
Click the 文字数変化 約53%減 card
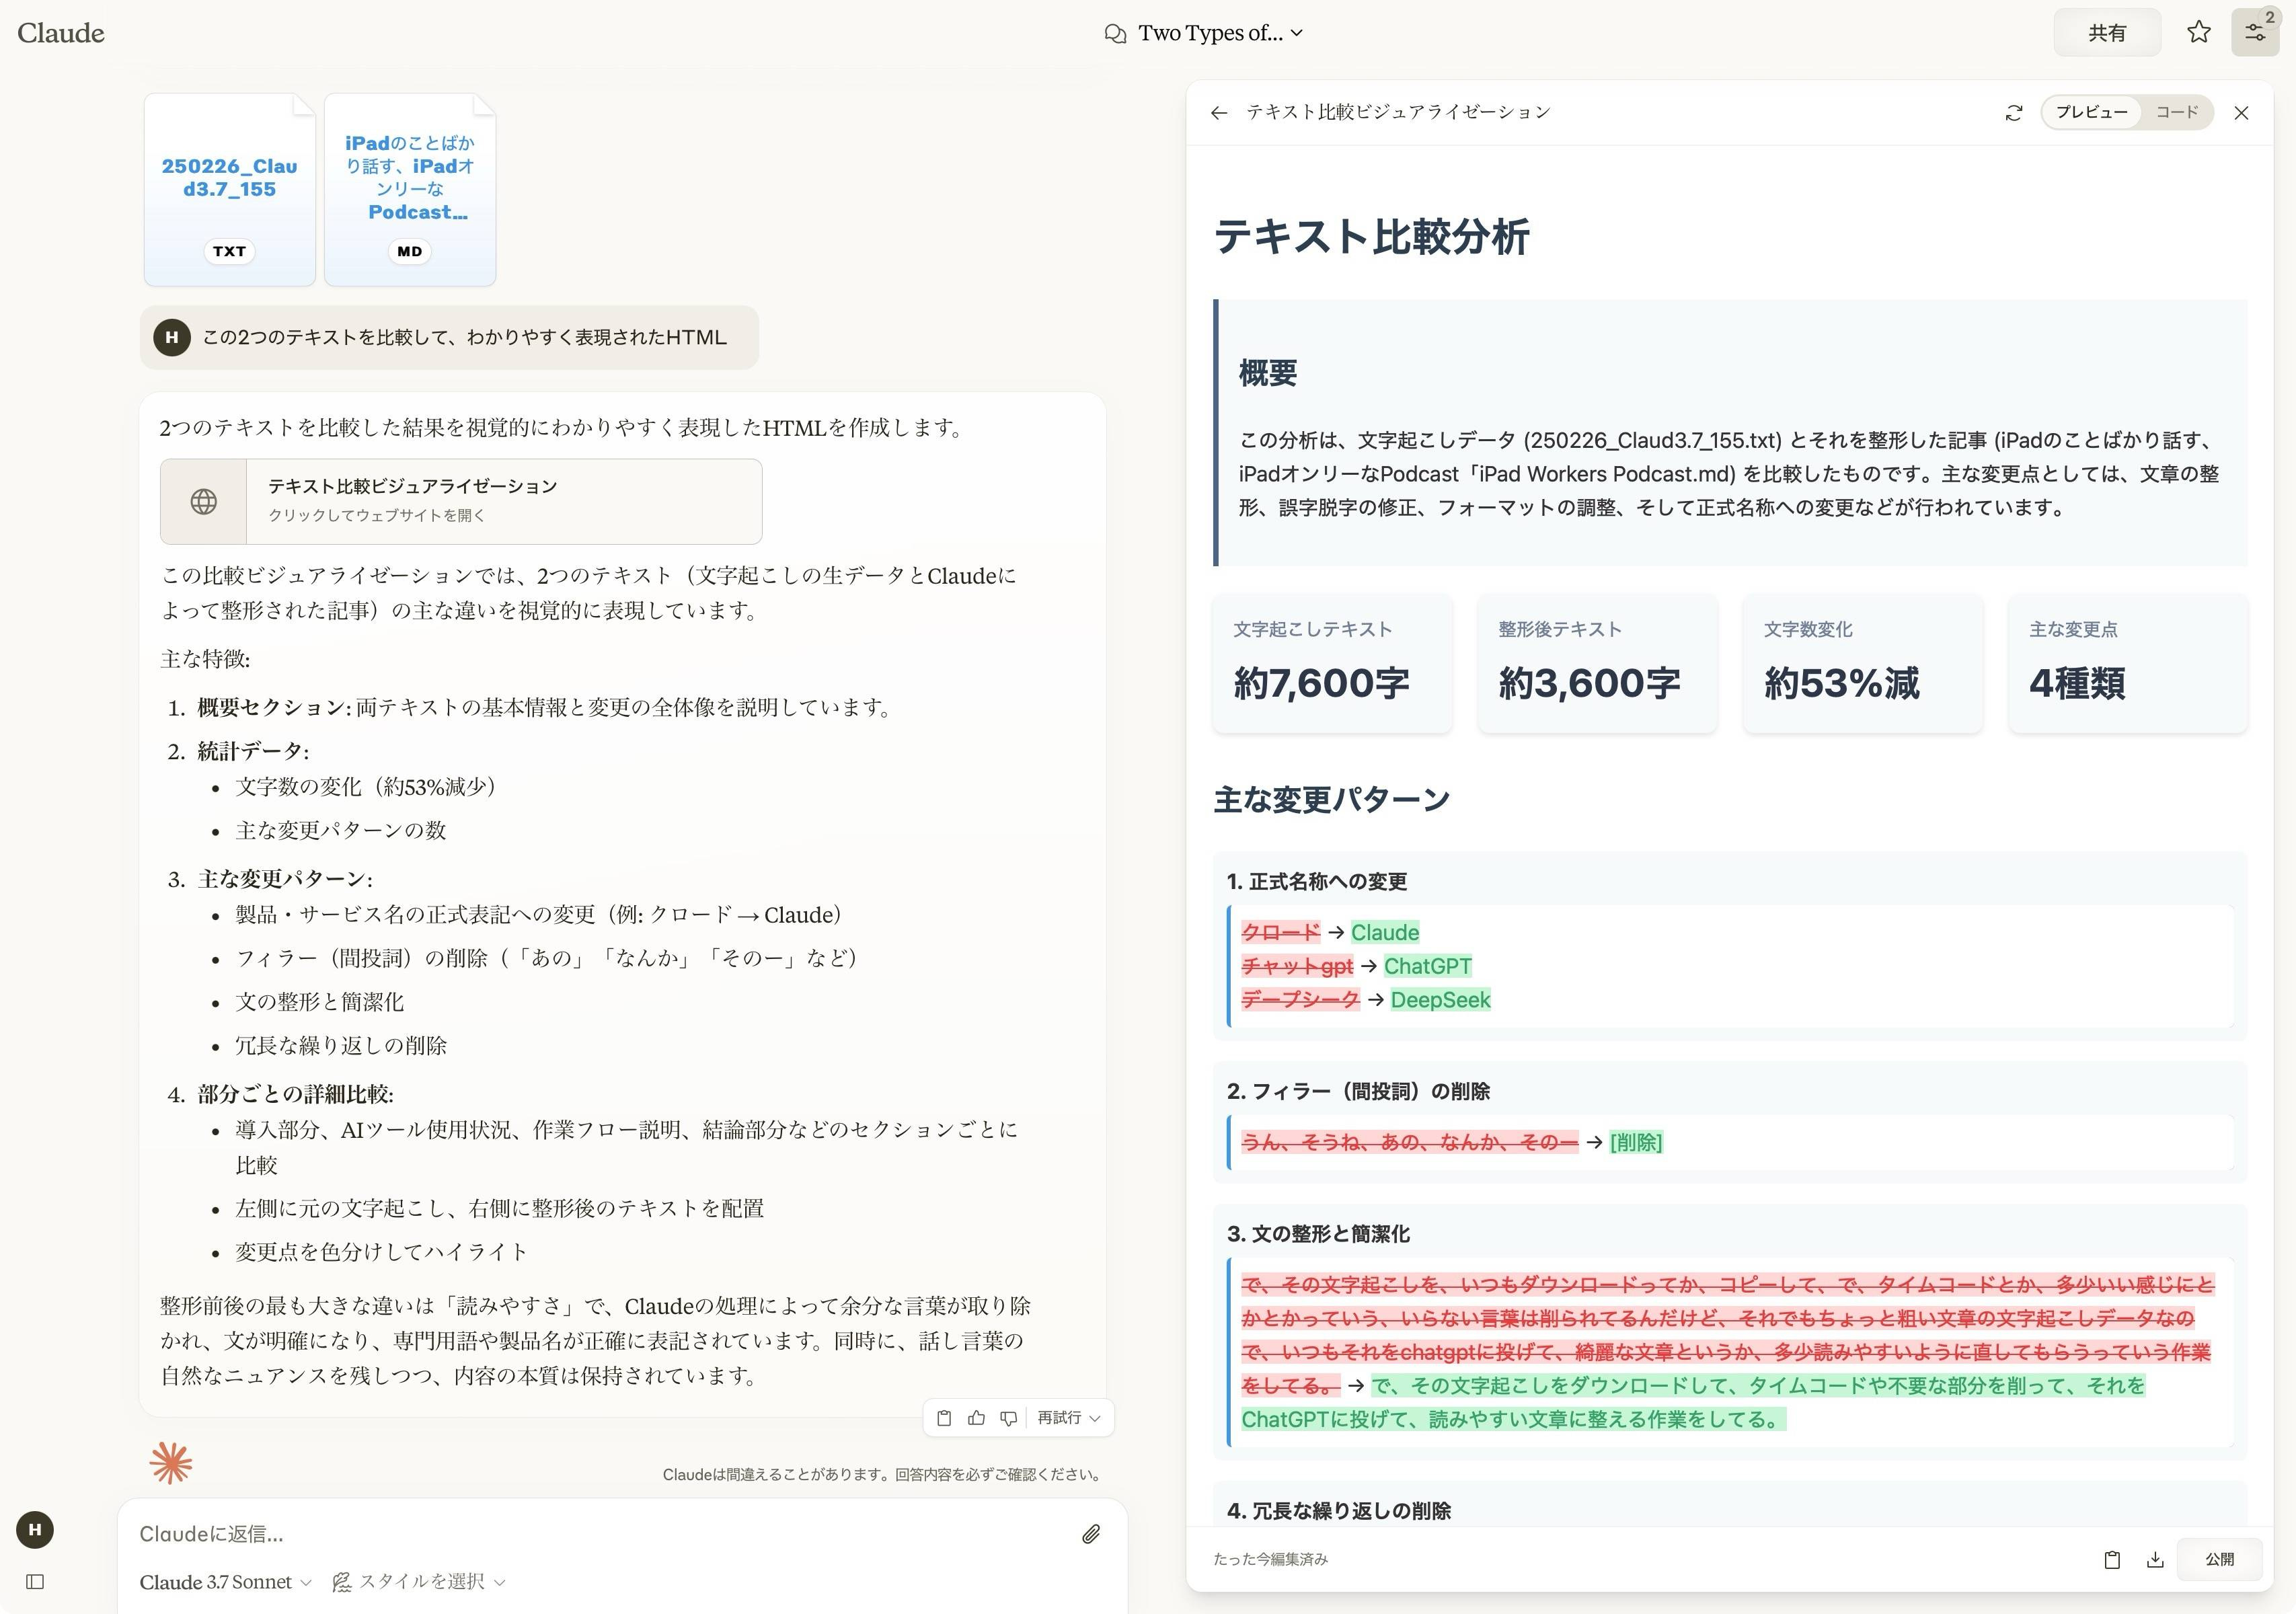pyautogui.click(x=1862, y=664)
